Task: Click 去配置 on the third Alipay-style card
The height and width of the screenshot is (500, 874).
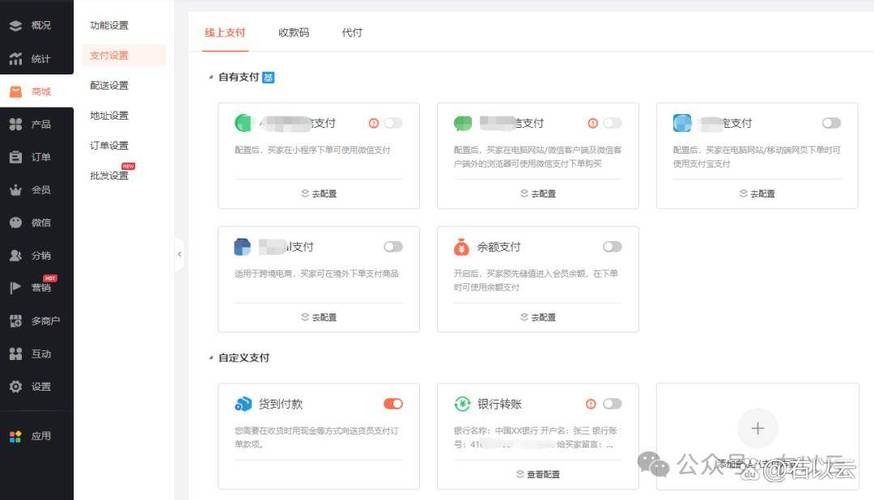Action: click(x=757, y=193)
